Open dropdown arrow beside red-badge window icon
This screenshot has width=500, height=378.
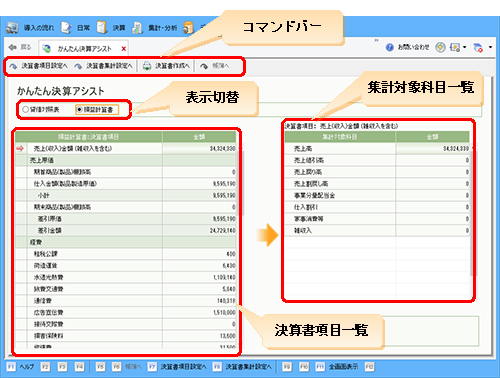click(x=490, y=47)
